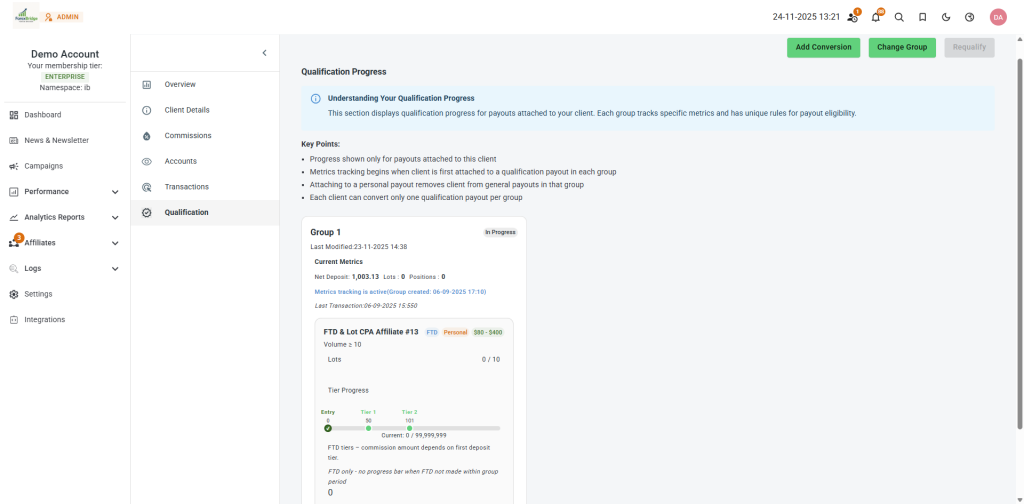Collapse the client side panel chevron

[264, 53]
